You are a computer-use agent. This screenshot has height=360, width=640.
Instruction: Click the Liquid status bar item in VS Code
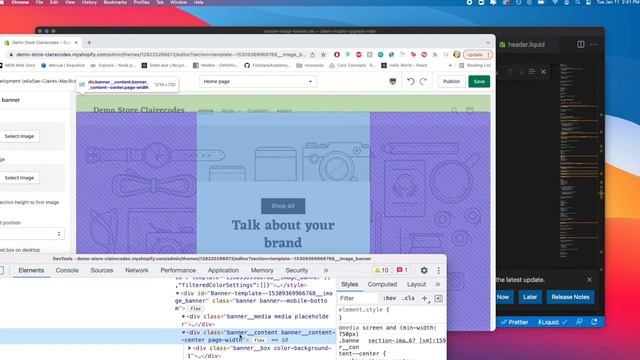[x=552, y=322]
